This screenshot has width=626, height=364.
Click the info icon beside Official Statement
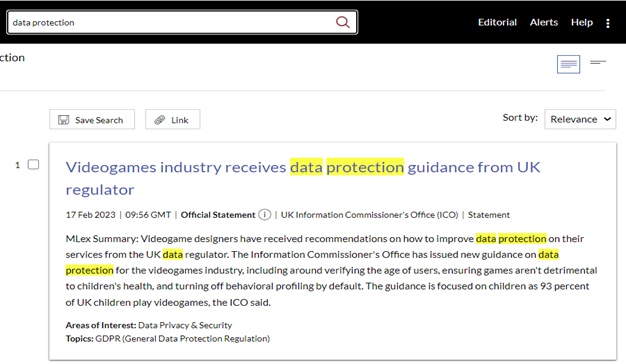click(264, 215)
